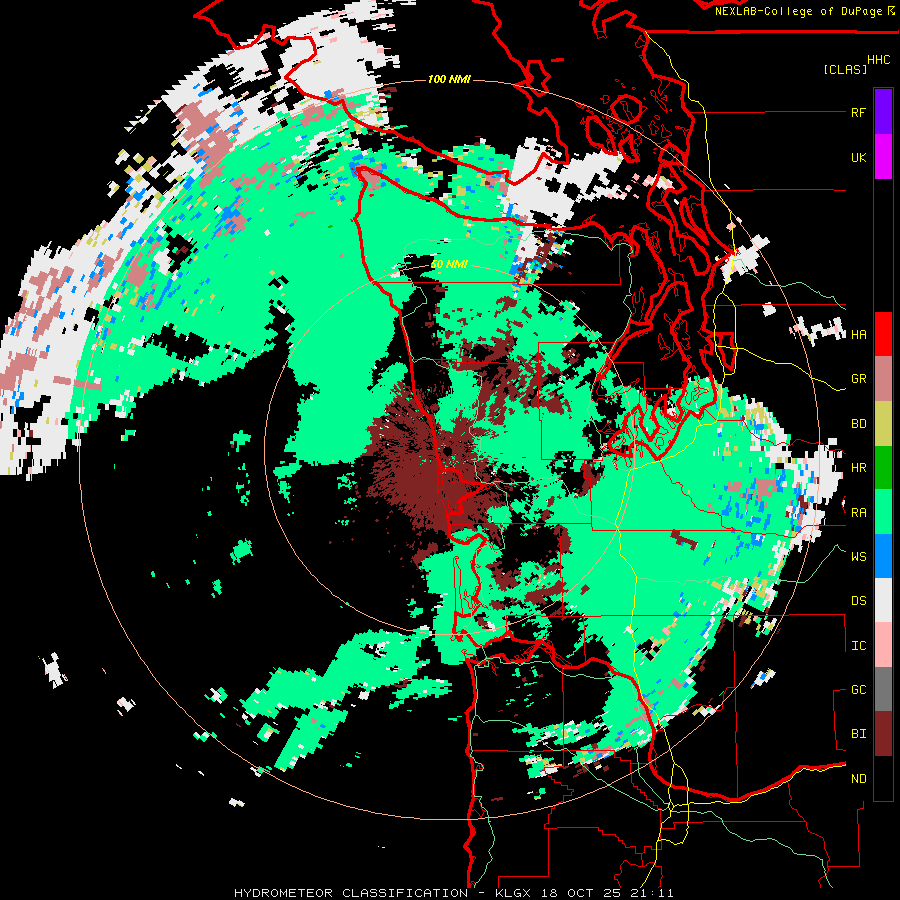The height and width of the screenshot is (900, 900).
Task: Click the RA bright green legend swatch
Action: (x=883, y=512)
